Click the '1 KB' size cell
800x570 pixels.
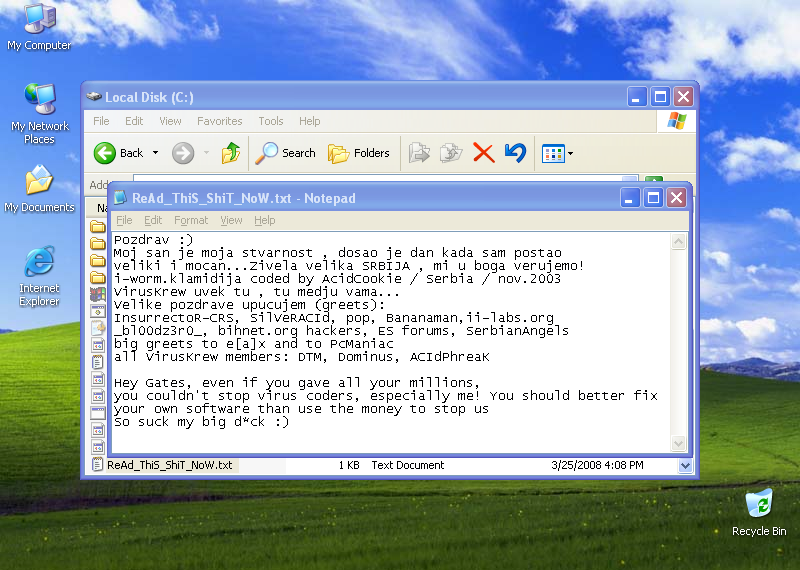pyautogui.click(x=349, y=465)
